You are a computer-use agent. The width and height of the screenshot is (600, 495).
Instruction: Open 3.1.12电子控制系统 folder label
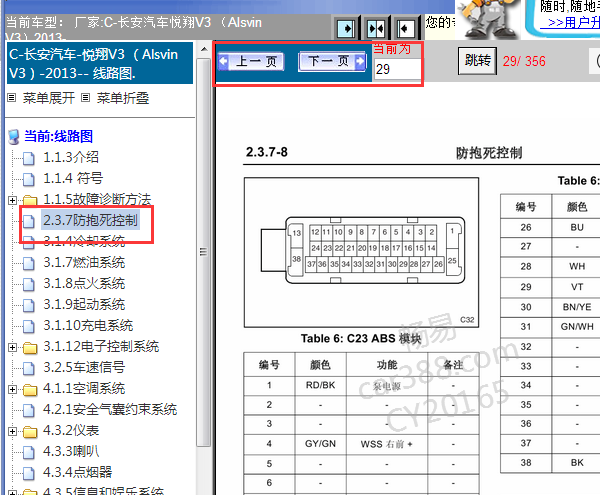coord(101,347)
